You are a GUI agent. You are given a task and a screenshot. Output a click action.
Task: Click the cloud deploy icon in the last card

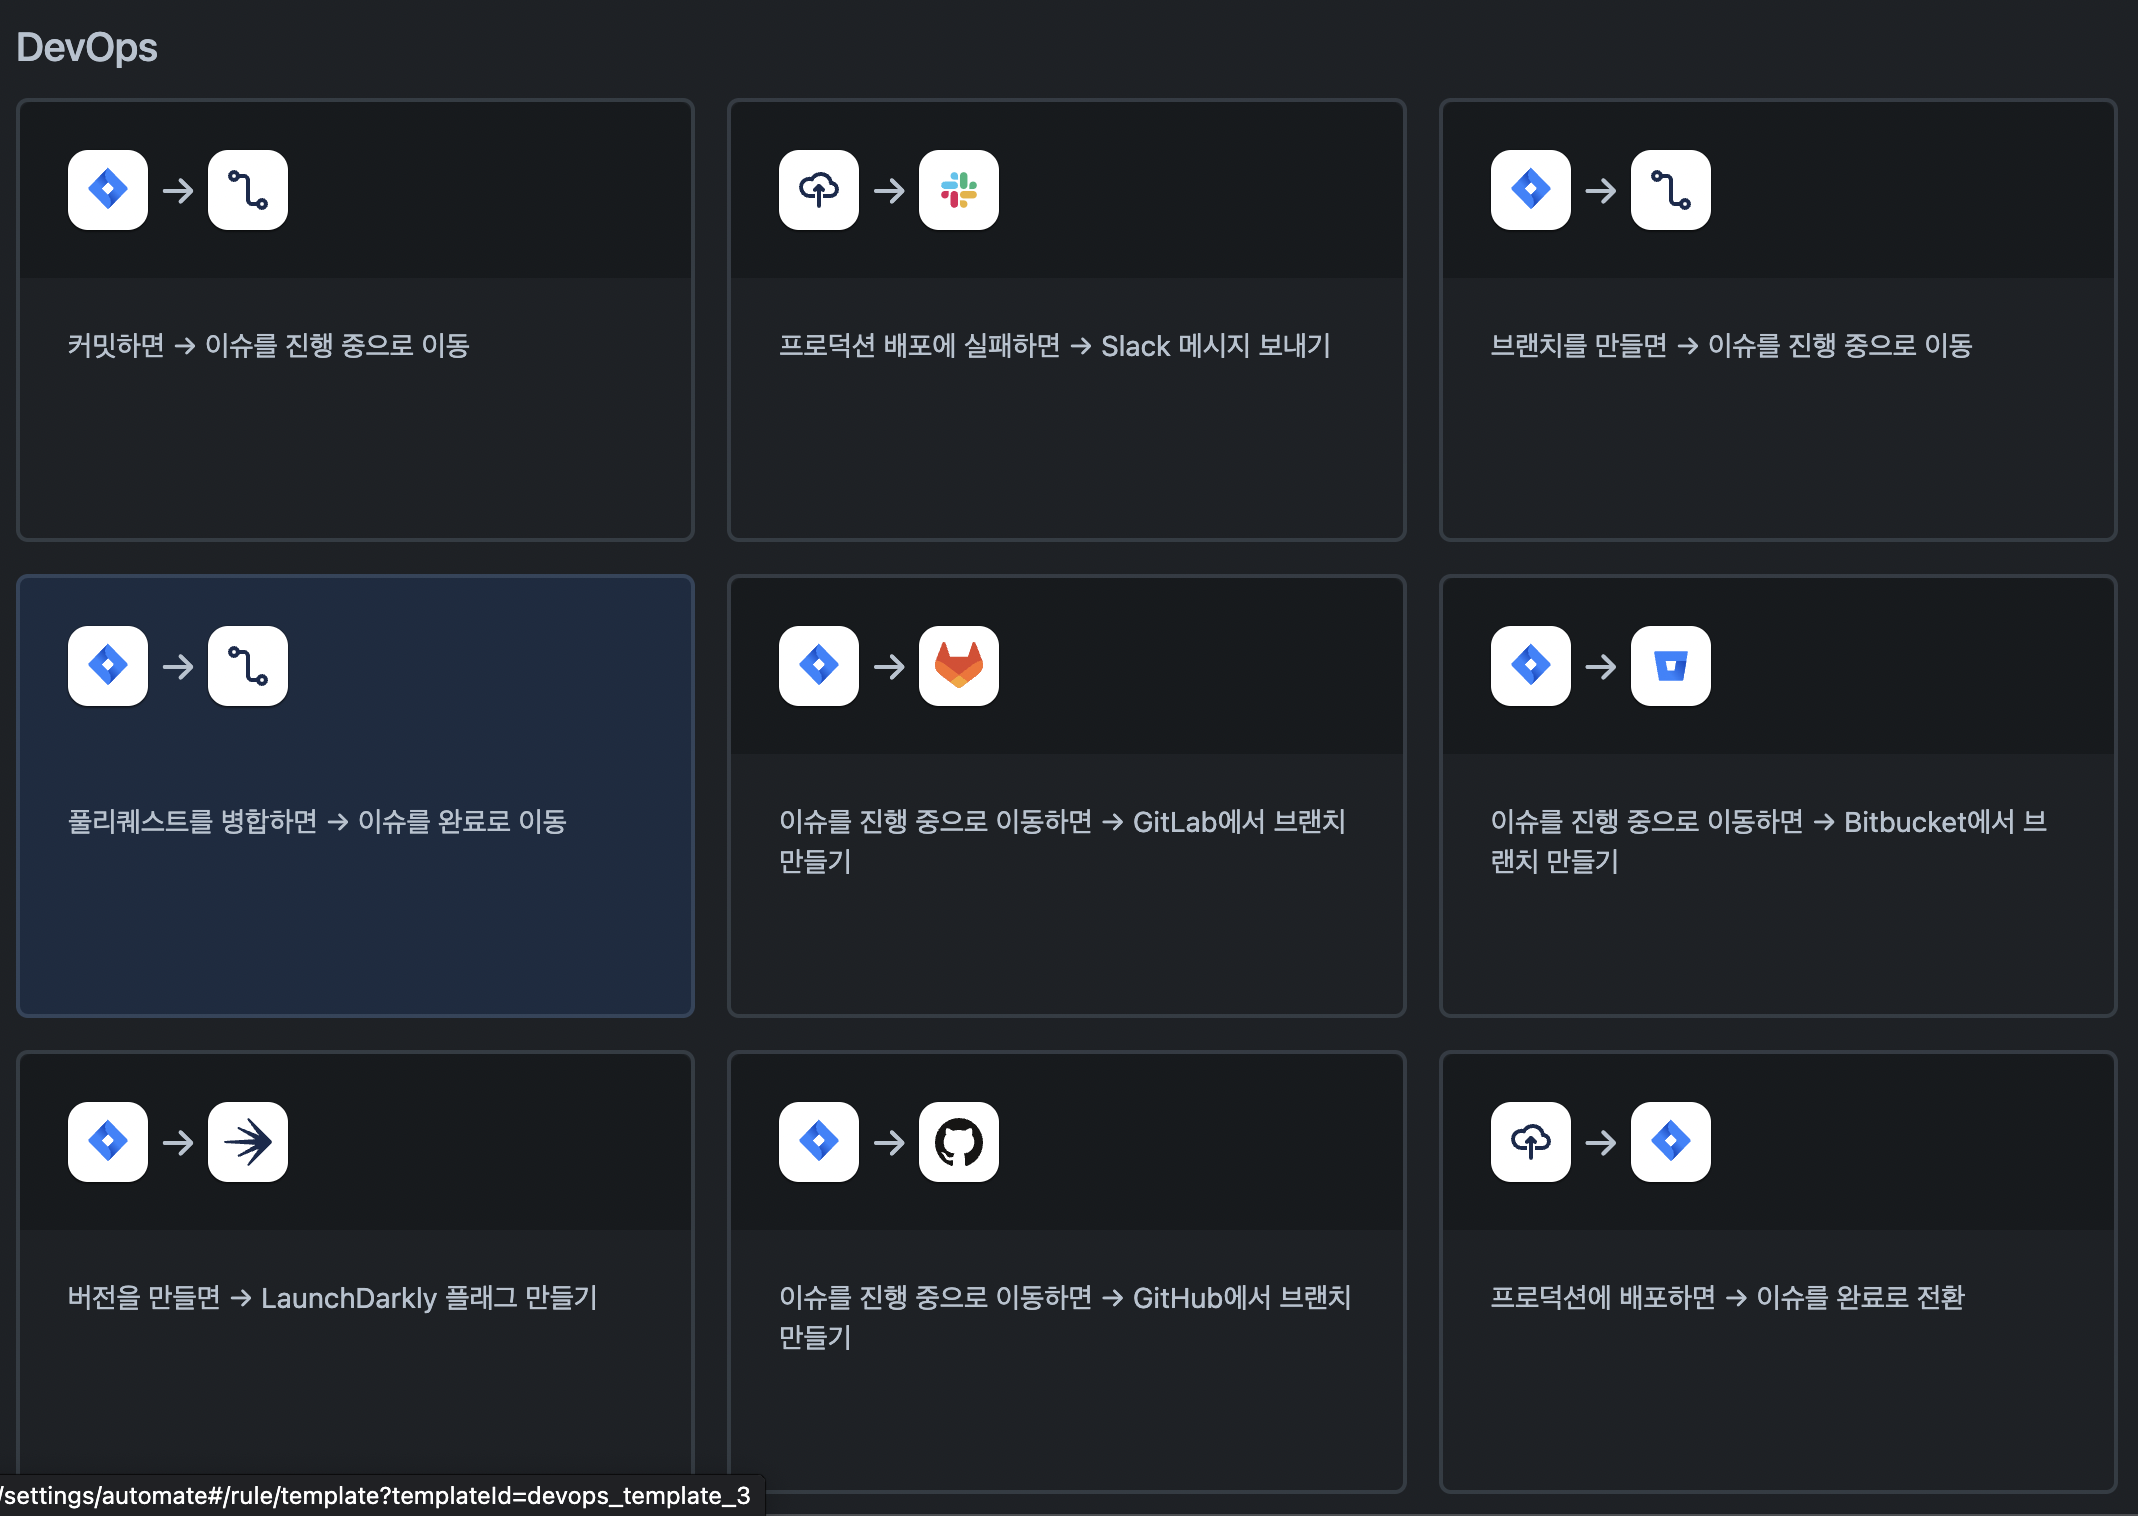[1530, 1142]
